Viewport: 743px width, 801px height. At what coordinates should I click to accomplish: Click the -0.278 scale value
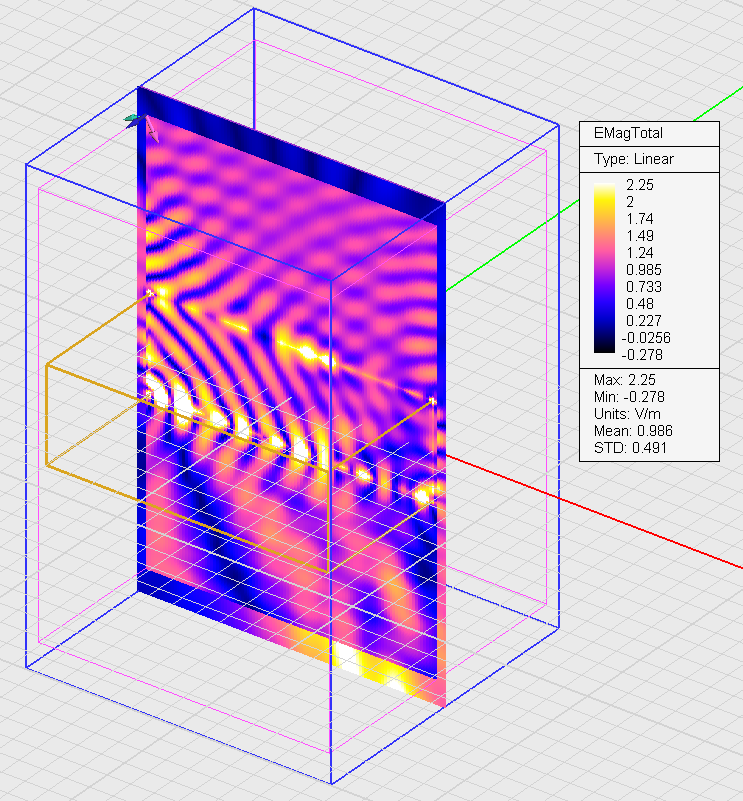(642, 354)
